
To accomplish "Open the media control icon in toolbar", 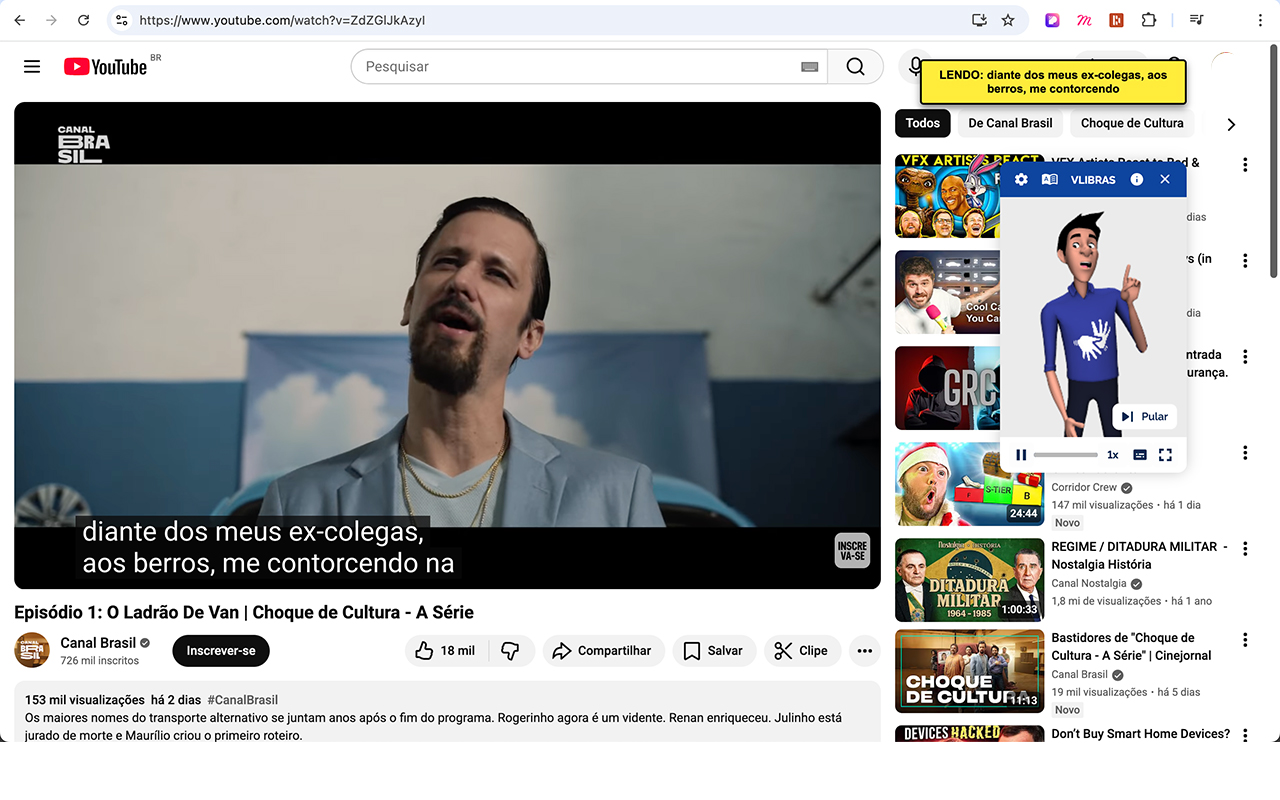I will (x=1197, y=20).
